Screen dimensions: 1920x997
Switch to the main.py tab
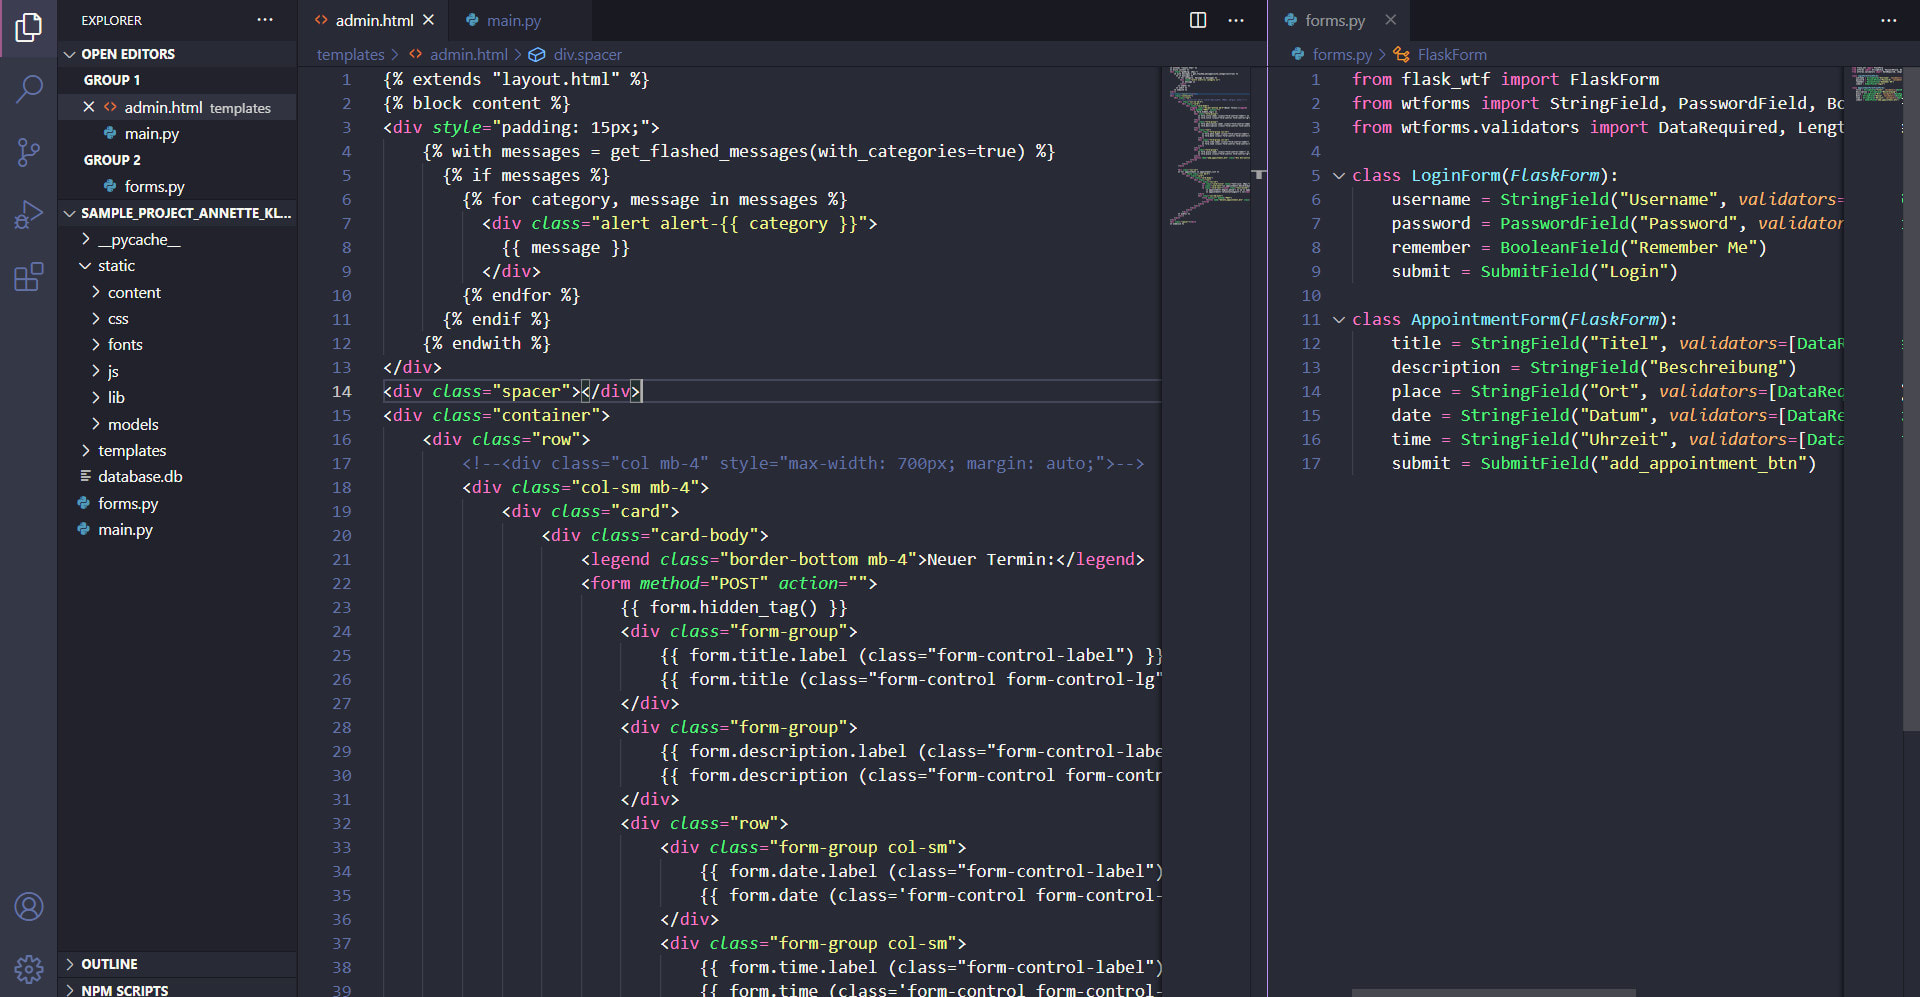pos(513,20)
